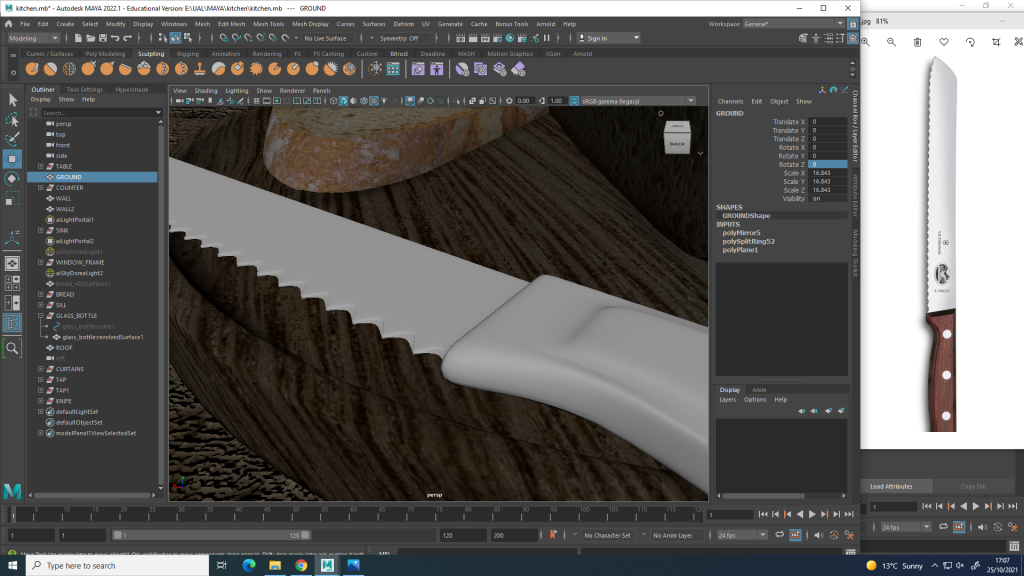Open the Tool Settings tab
1024x576 pixels.
[85, 89]
